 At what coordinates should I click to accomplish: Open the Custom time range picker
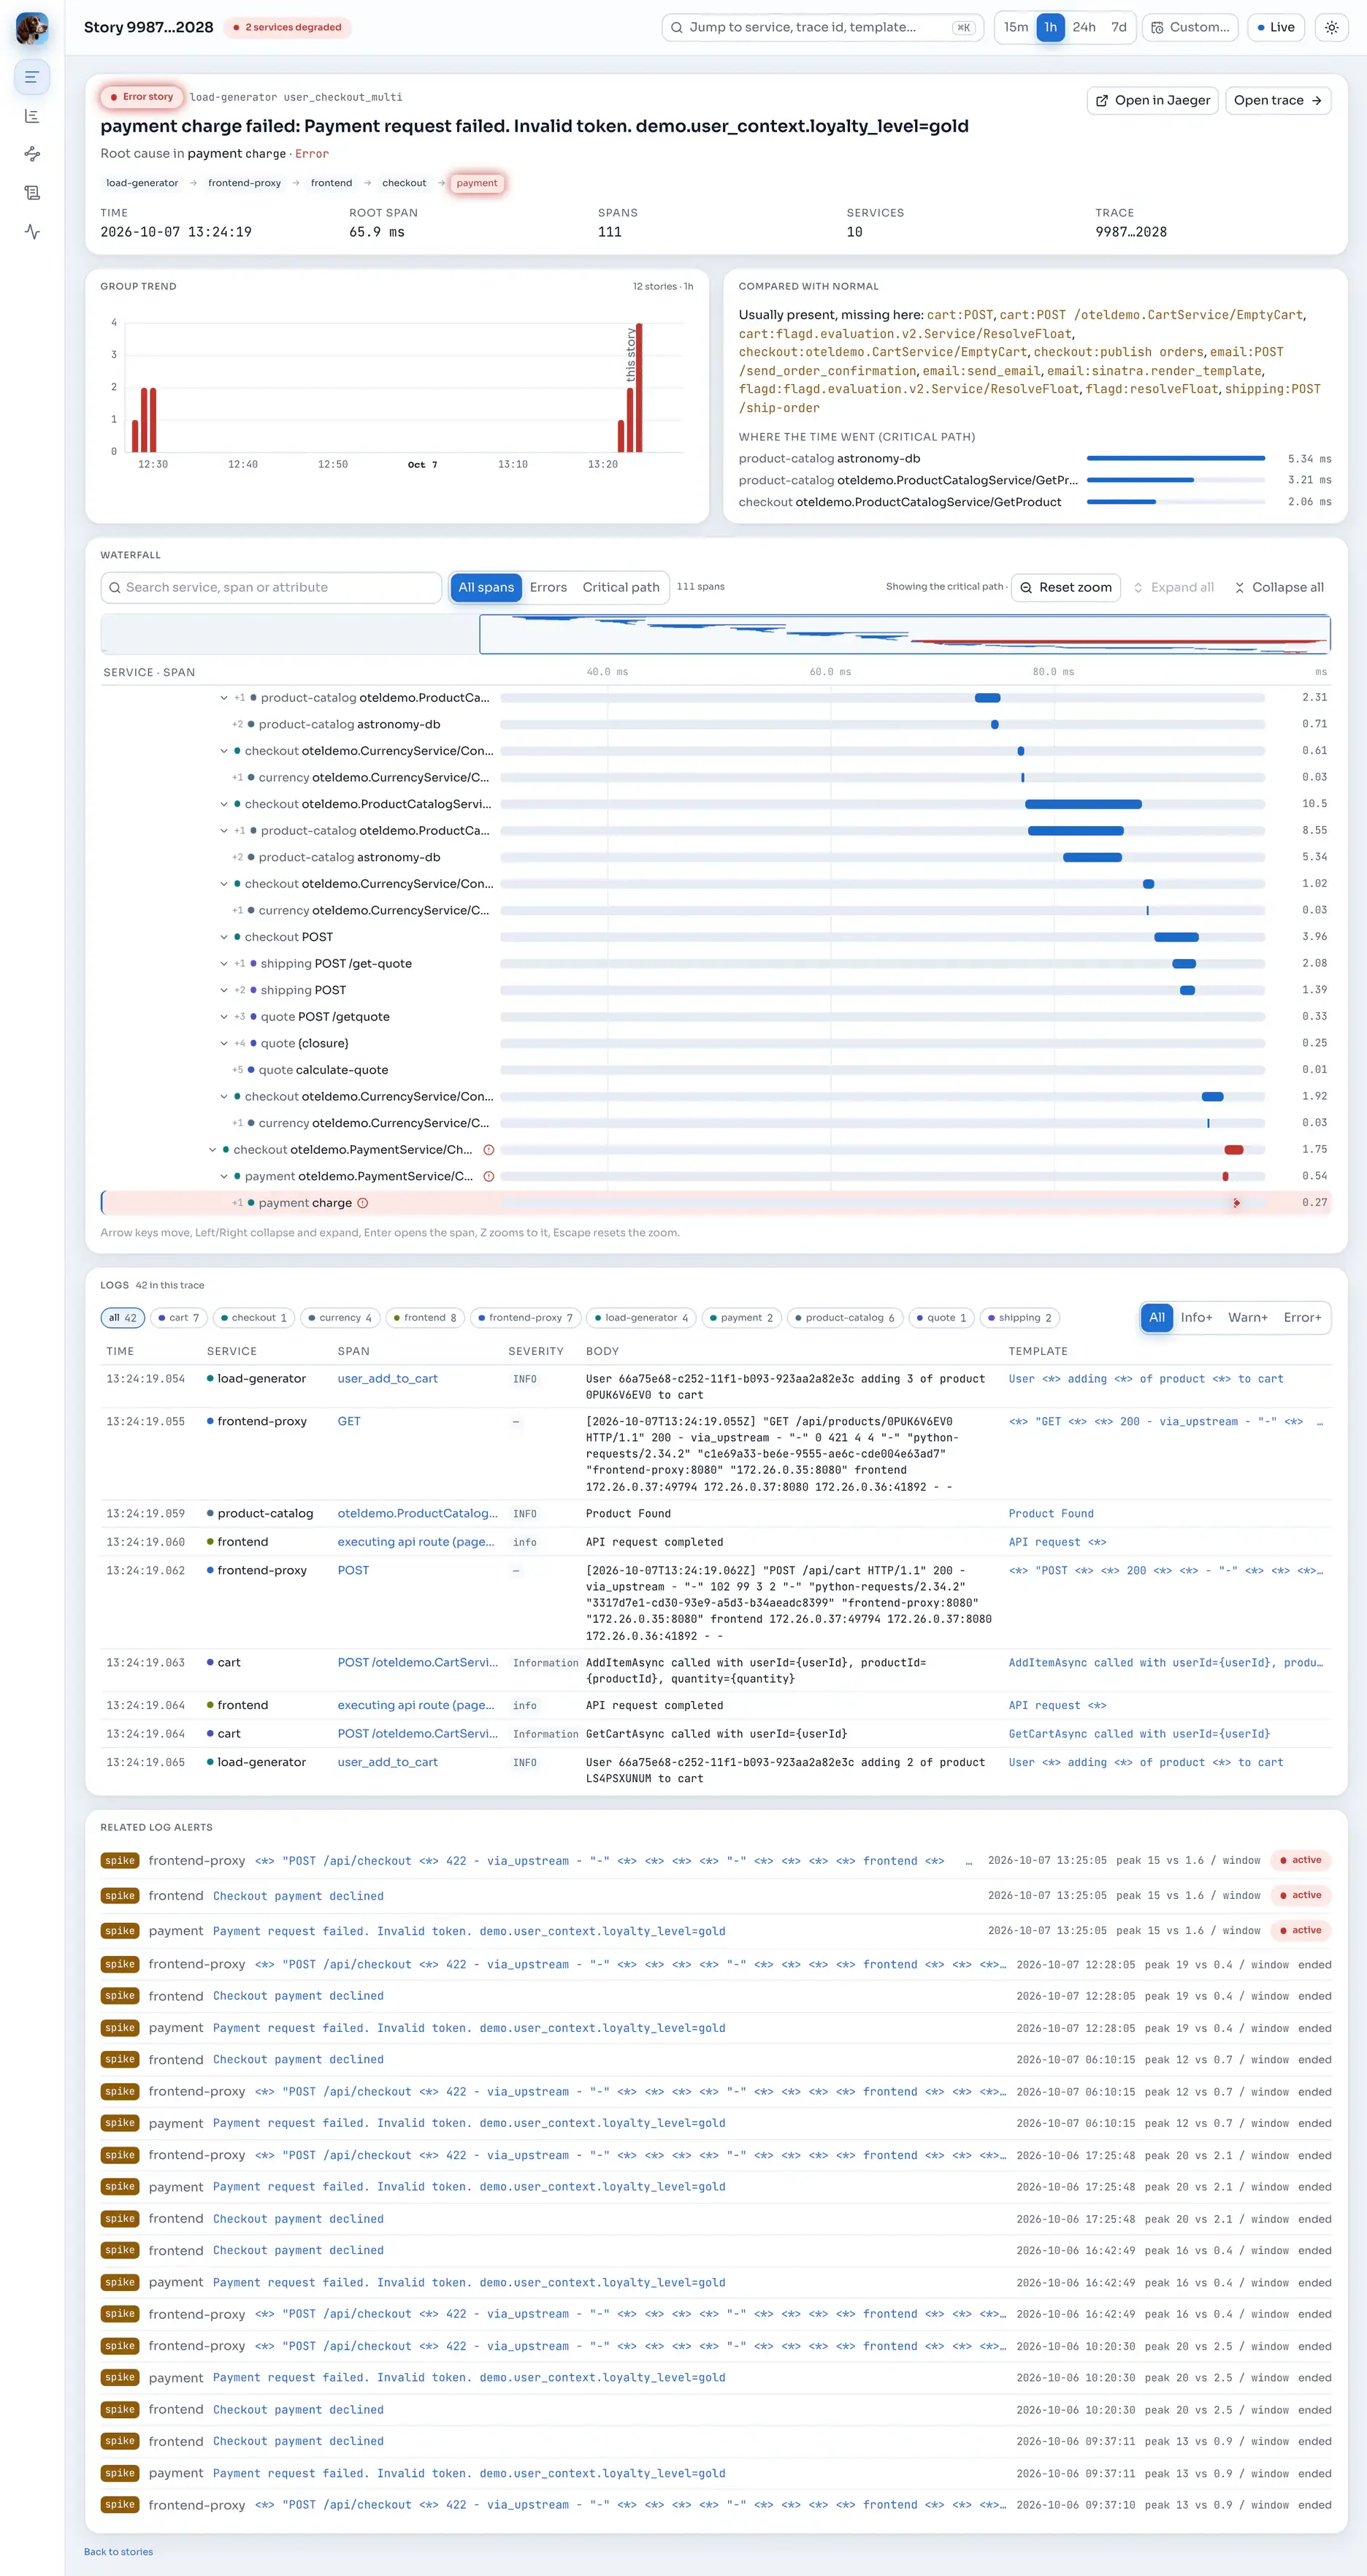(x=1190, y=28)
